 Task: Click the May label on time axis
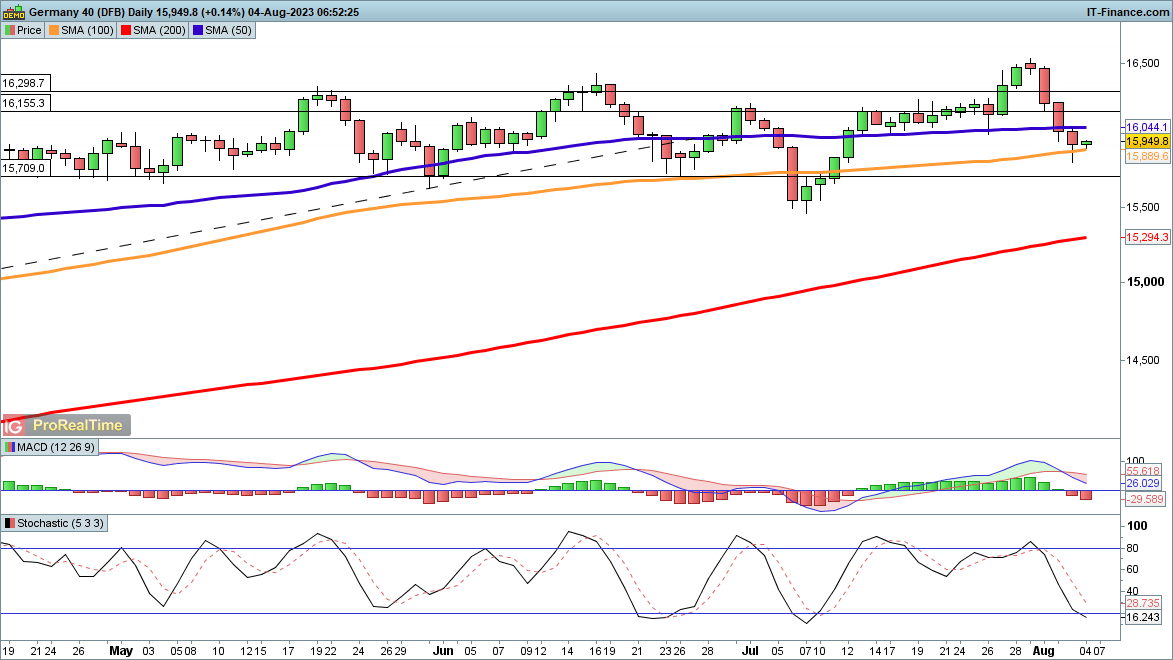(121, 651)
